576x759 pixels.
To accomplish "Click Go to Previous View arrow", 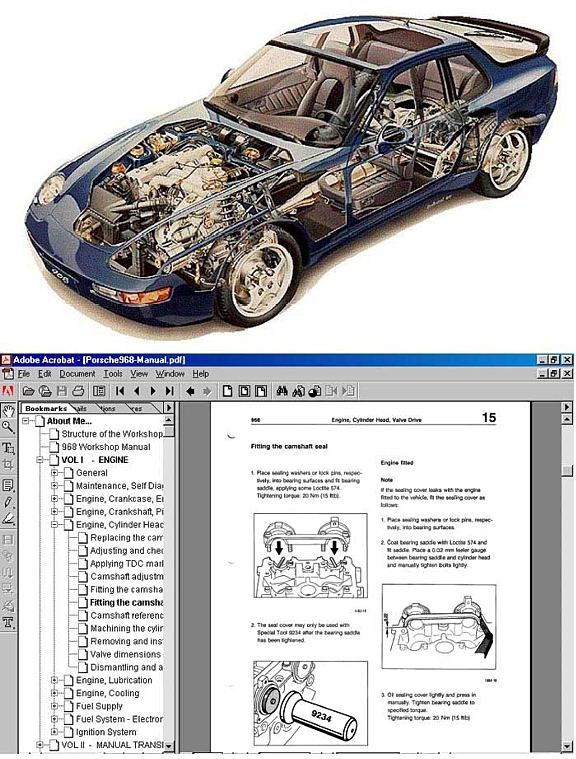I will click(x=190, y=391).
